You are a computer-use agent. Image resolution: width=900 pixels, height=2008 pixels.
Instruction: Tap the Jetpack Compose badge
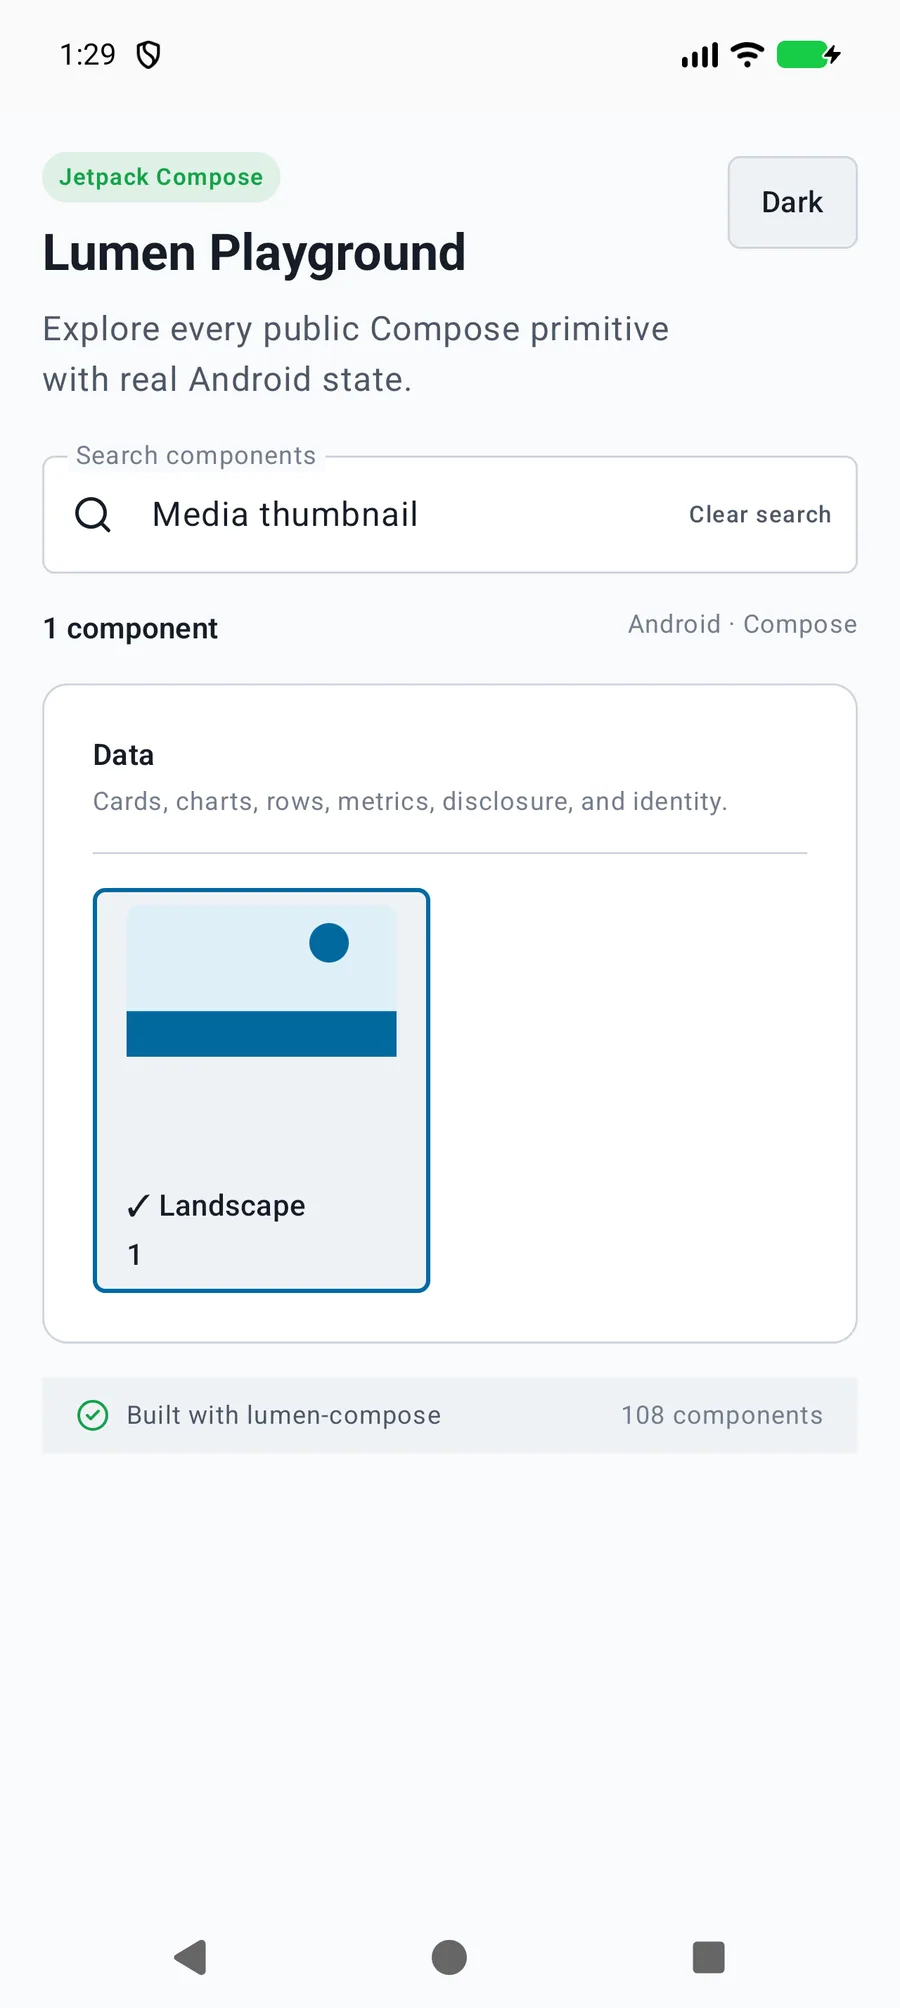click(161, 177)
